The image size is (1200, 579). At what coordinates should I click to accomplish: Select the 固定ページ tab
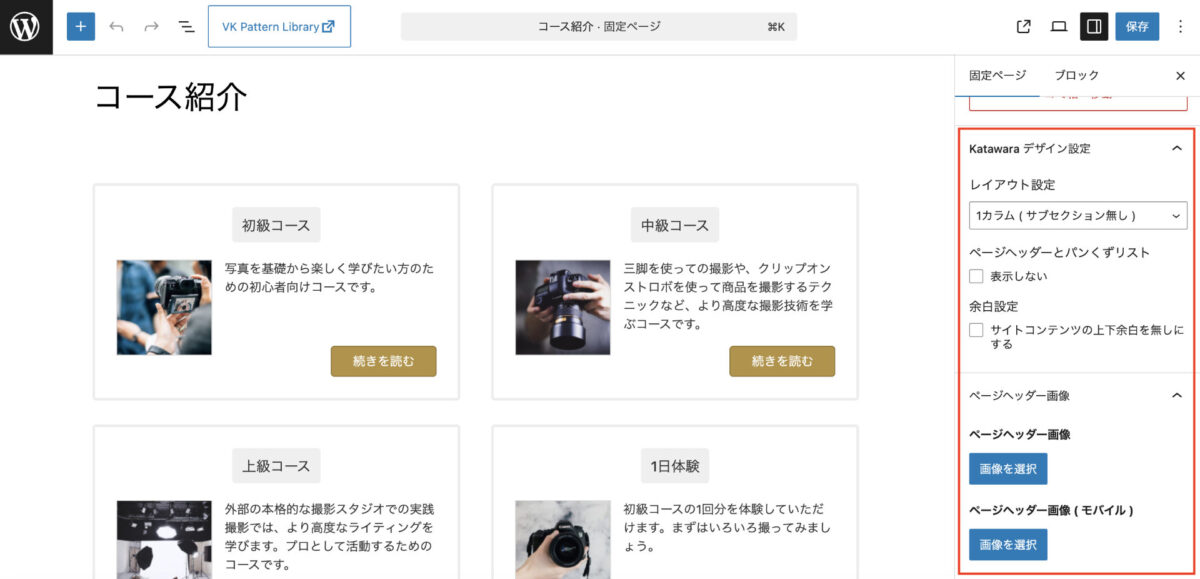(997, 75)
